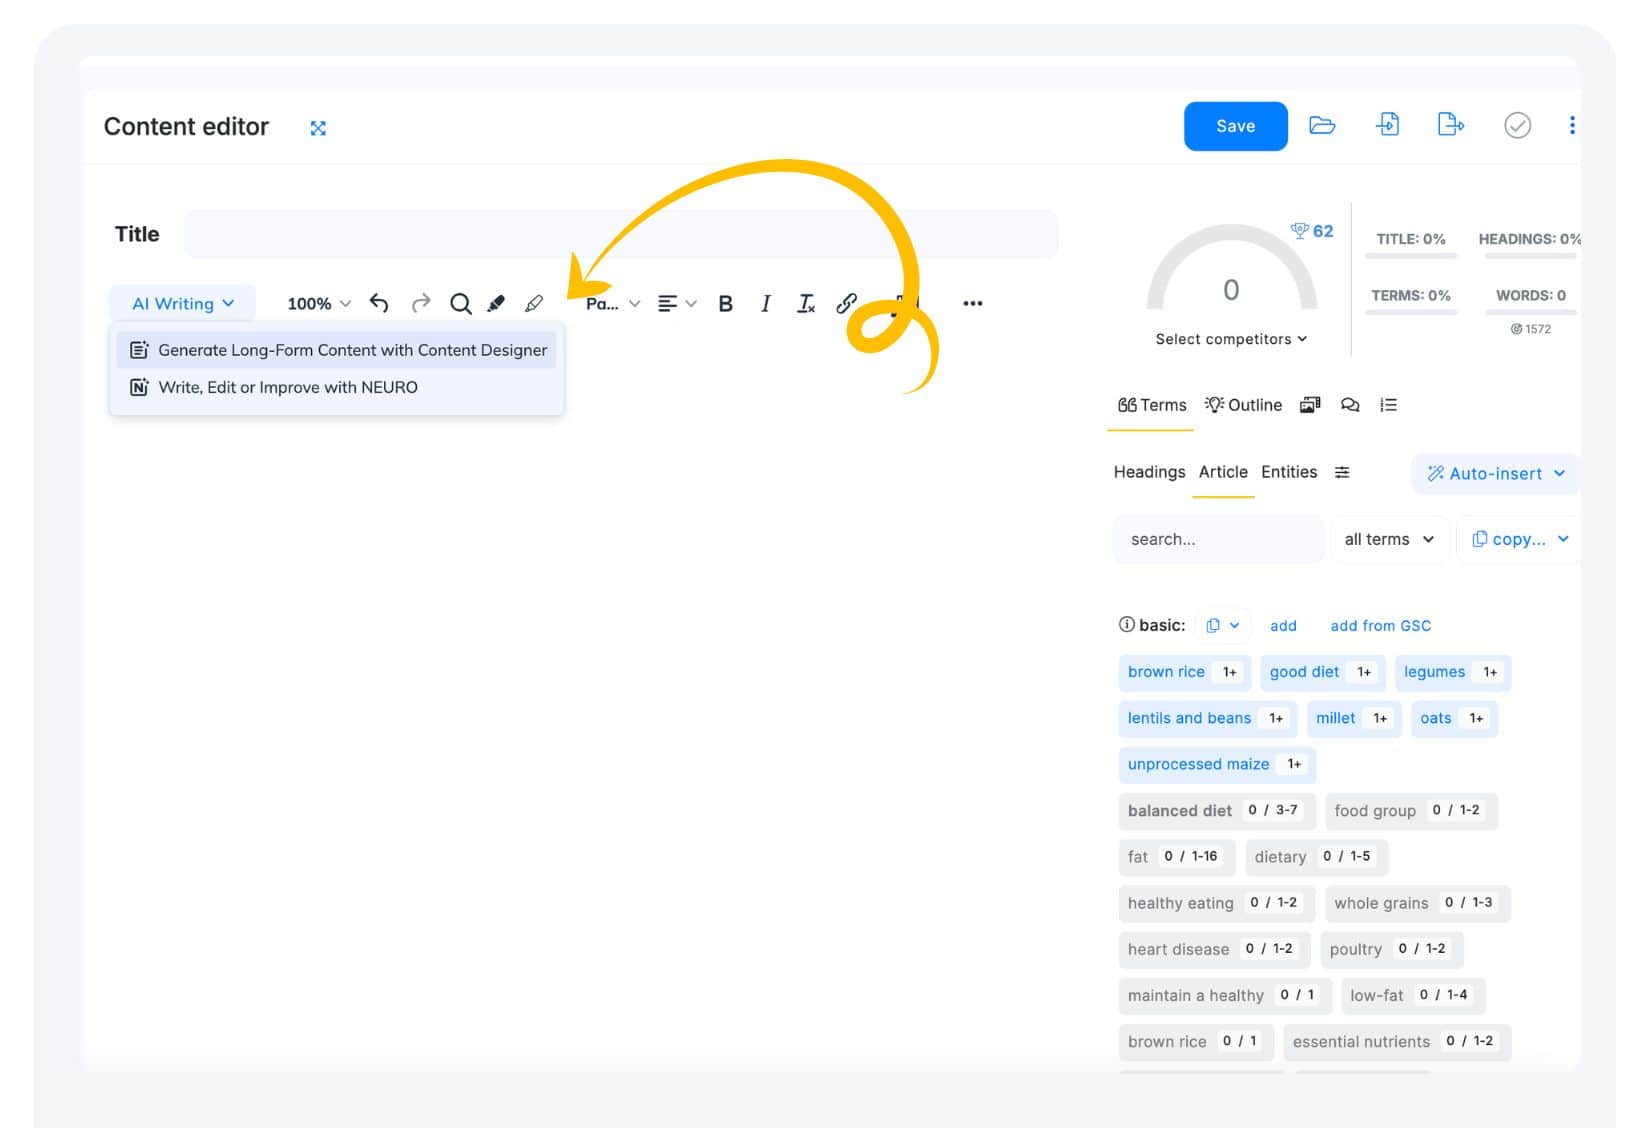1650x1128 pixels.
Task: Open the paragraph style dropdown
Action: coord(613,304)
